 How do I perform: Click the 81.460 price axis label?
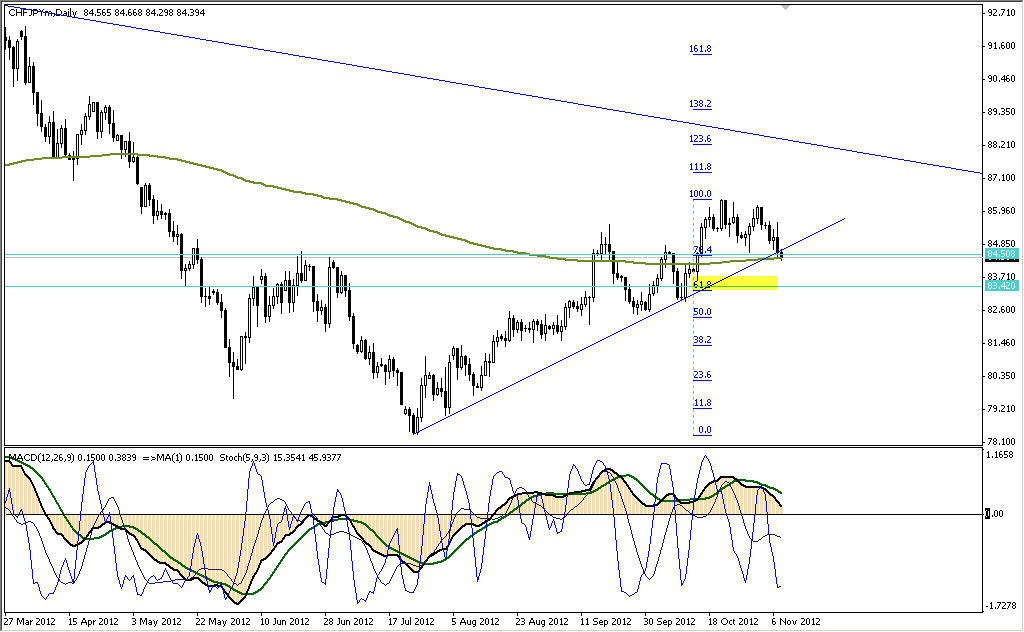pos(1002,343)
